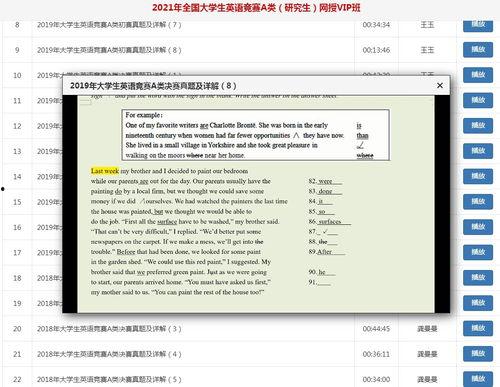Play row 12 lesson with 播放 button
500x387 pixels.
click(478, 126)
